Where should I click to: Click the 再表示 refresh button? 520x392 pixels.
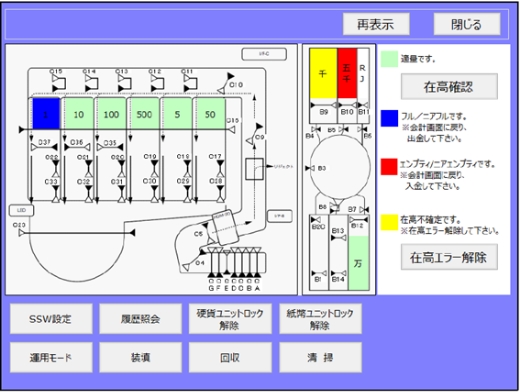[x=376, y=24]
